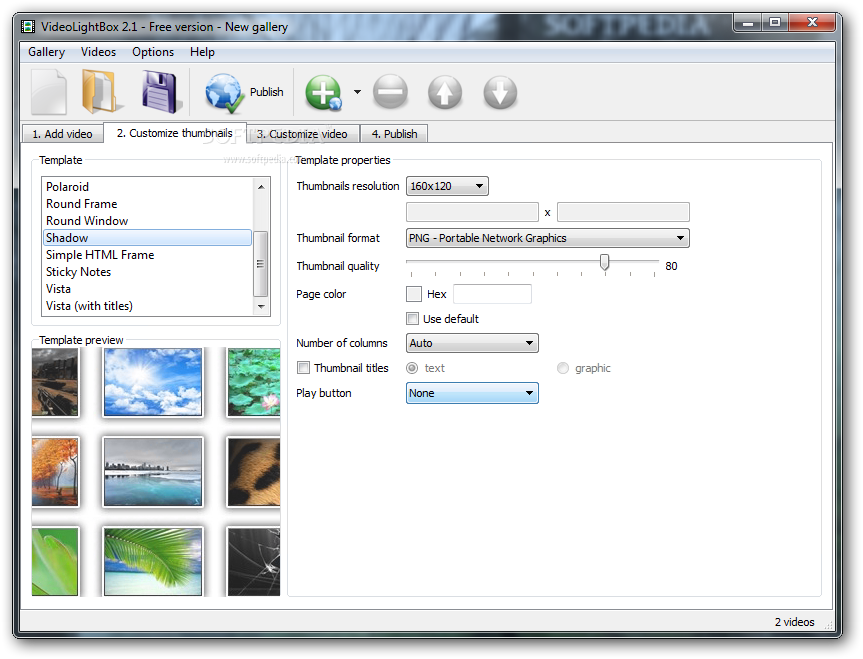Click the blue sky clouds preview thumbnail

click(x=153, y=382)
